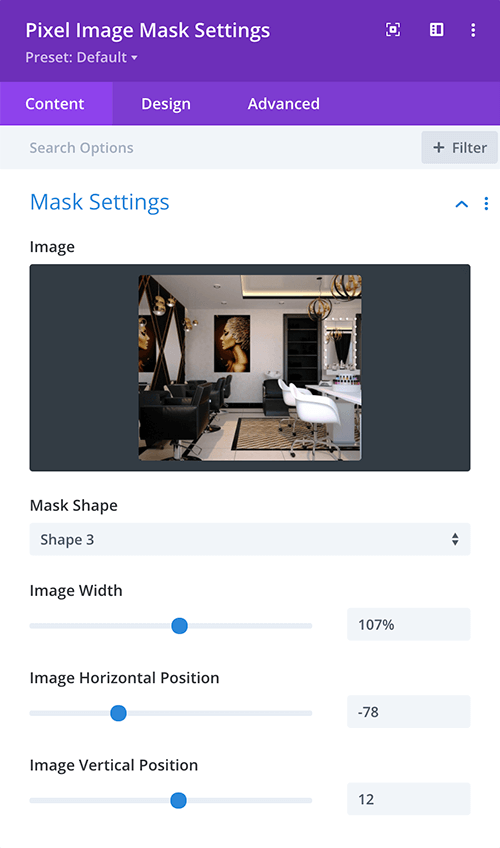500x848 pixels.
Task: Click the expand modal fullscreen icon
Action: pyautogui.click(x=393, y=30)
